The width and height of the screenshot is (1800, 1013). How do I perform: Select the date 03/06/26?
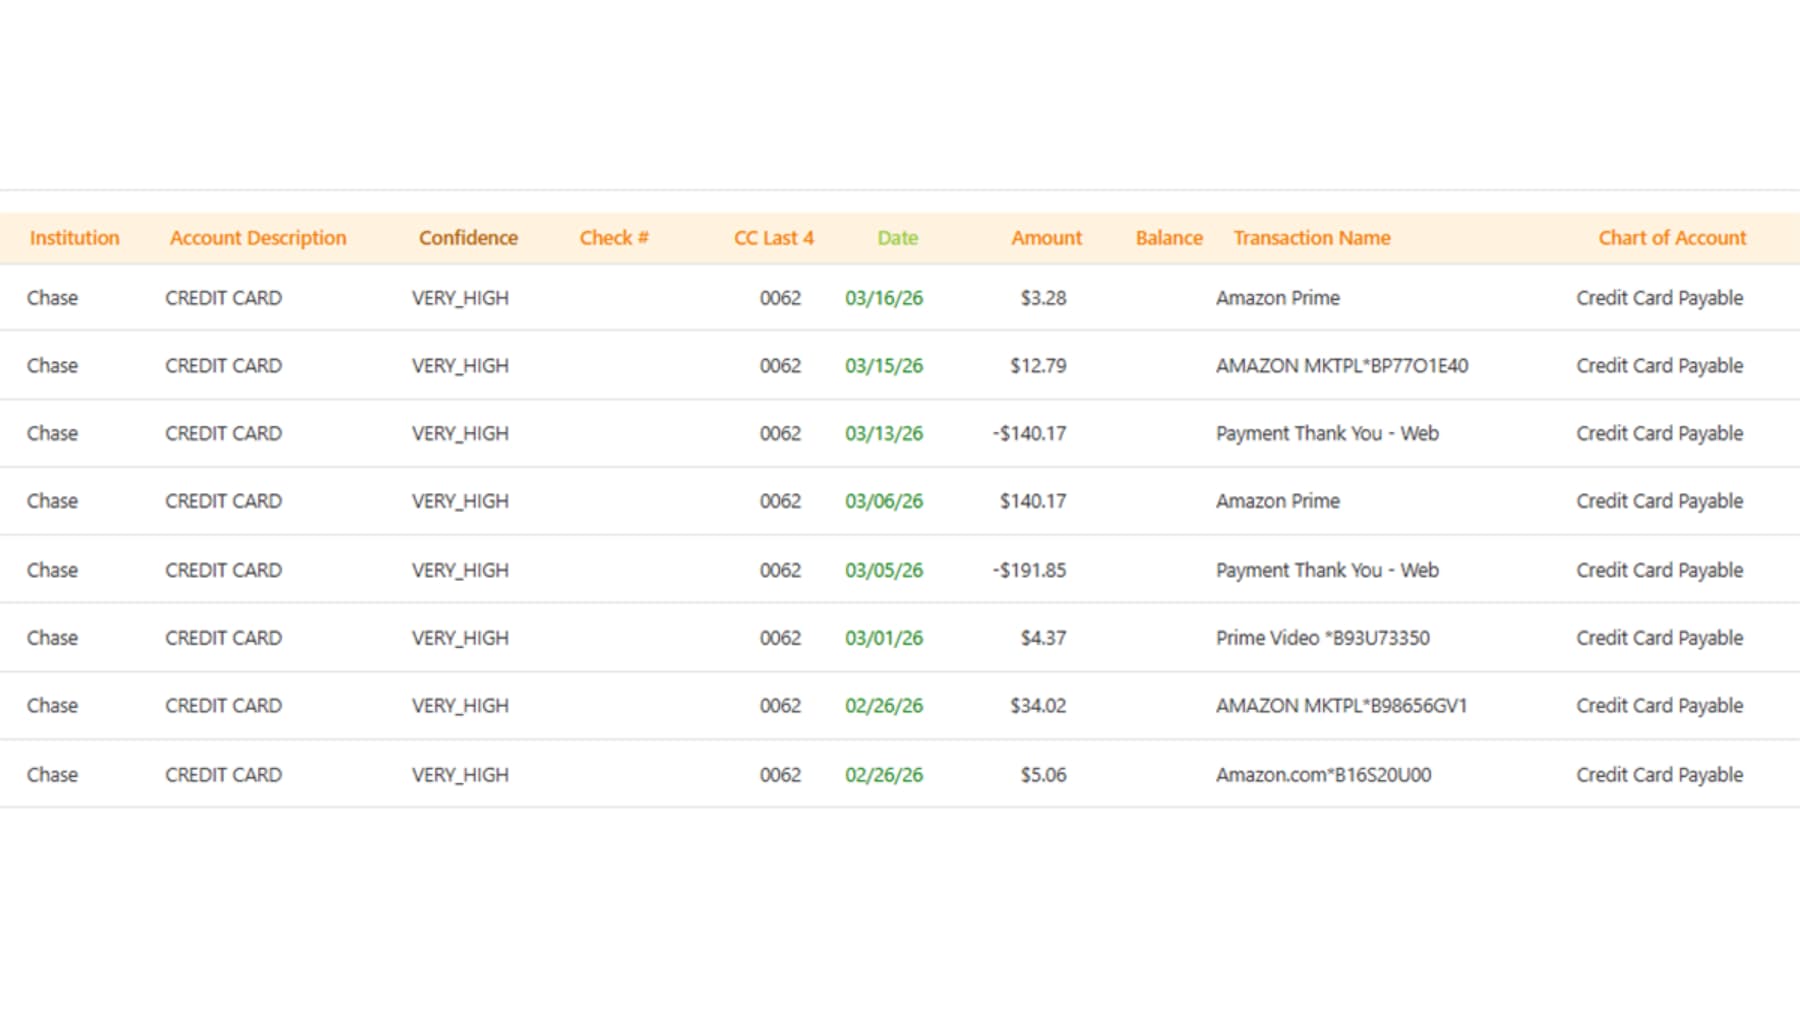(x=884, y=501)
